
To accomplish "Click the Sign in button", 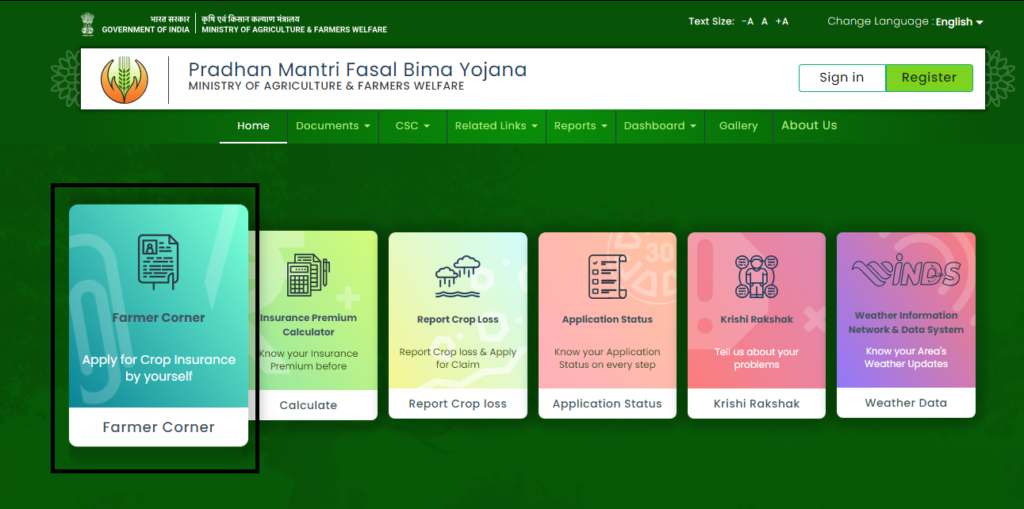I will pos(842,78).
